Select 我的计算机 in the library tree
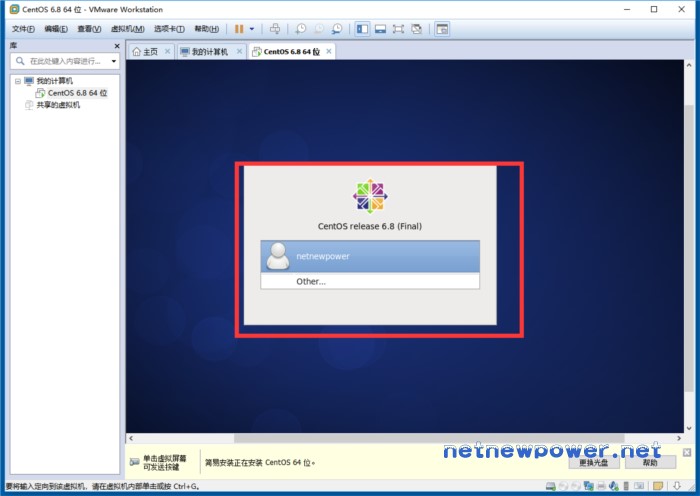Viewport: 700px width, 496px height. click(54, 81)
